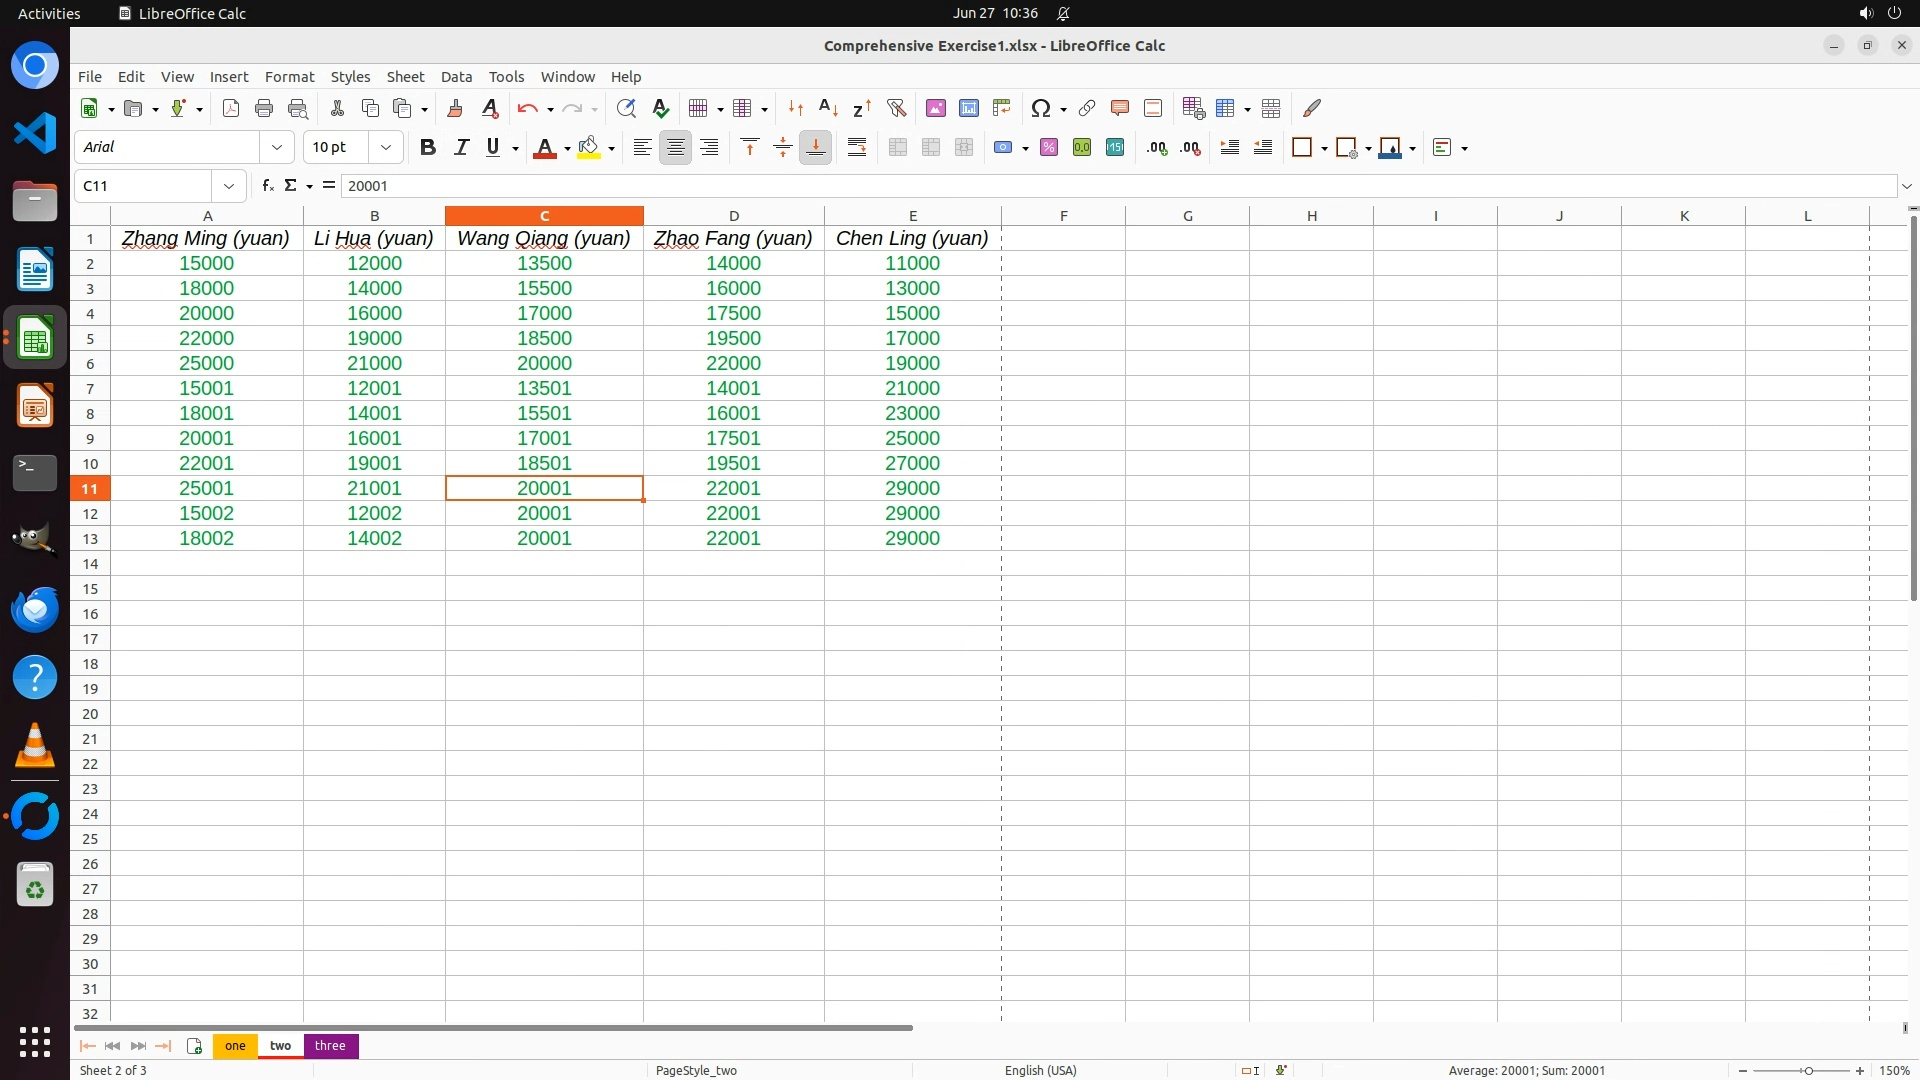Open the Data menu
The height and width of the screenshot is (1080, 1920).
point(456,76)
